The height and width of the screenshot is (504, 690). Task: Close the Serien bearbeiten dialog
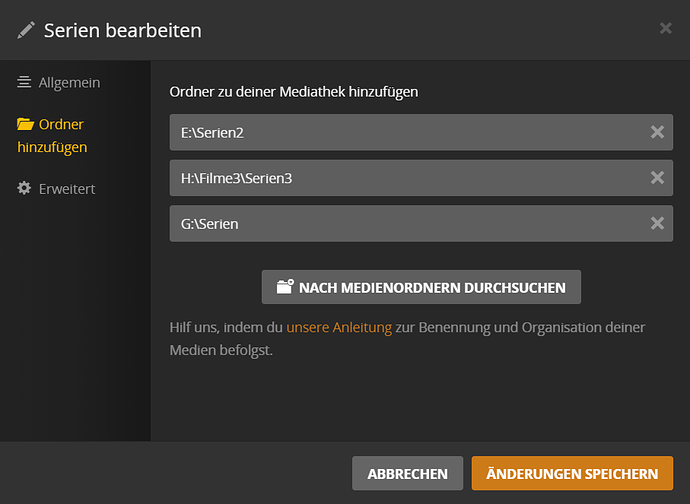point(665,28)
